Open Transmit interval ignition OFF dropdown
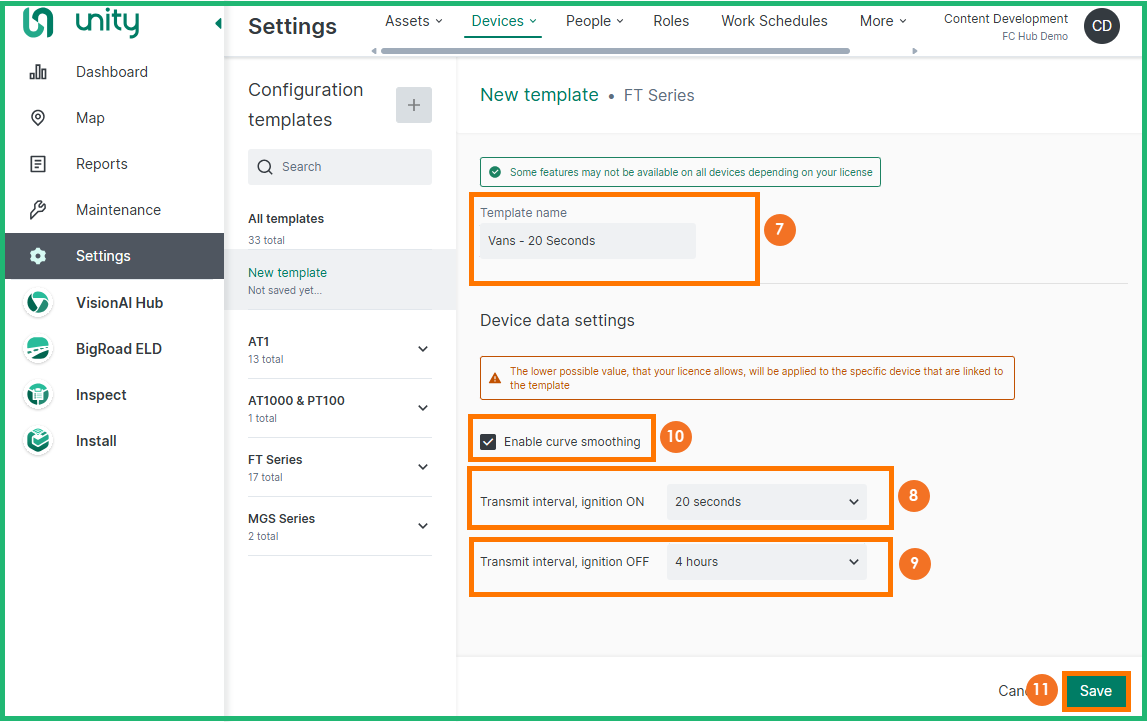This screenshot has height=722, width=1147. coord(766,562)
